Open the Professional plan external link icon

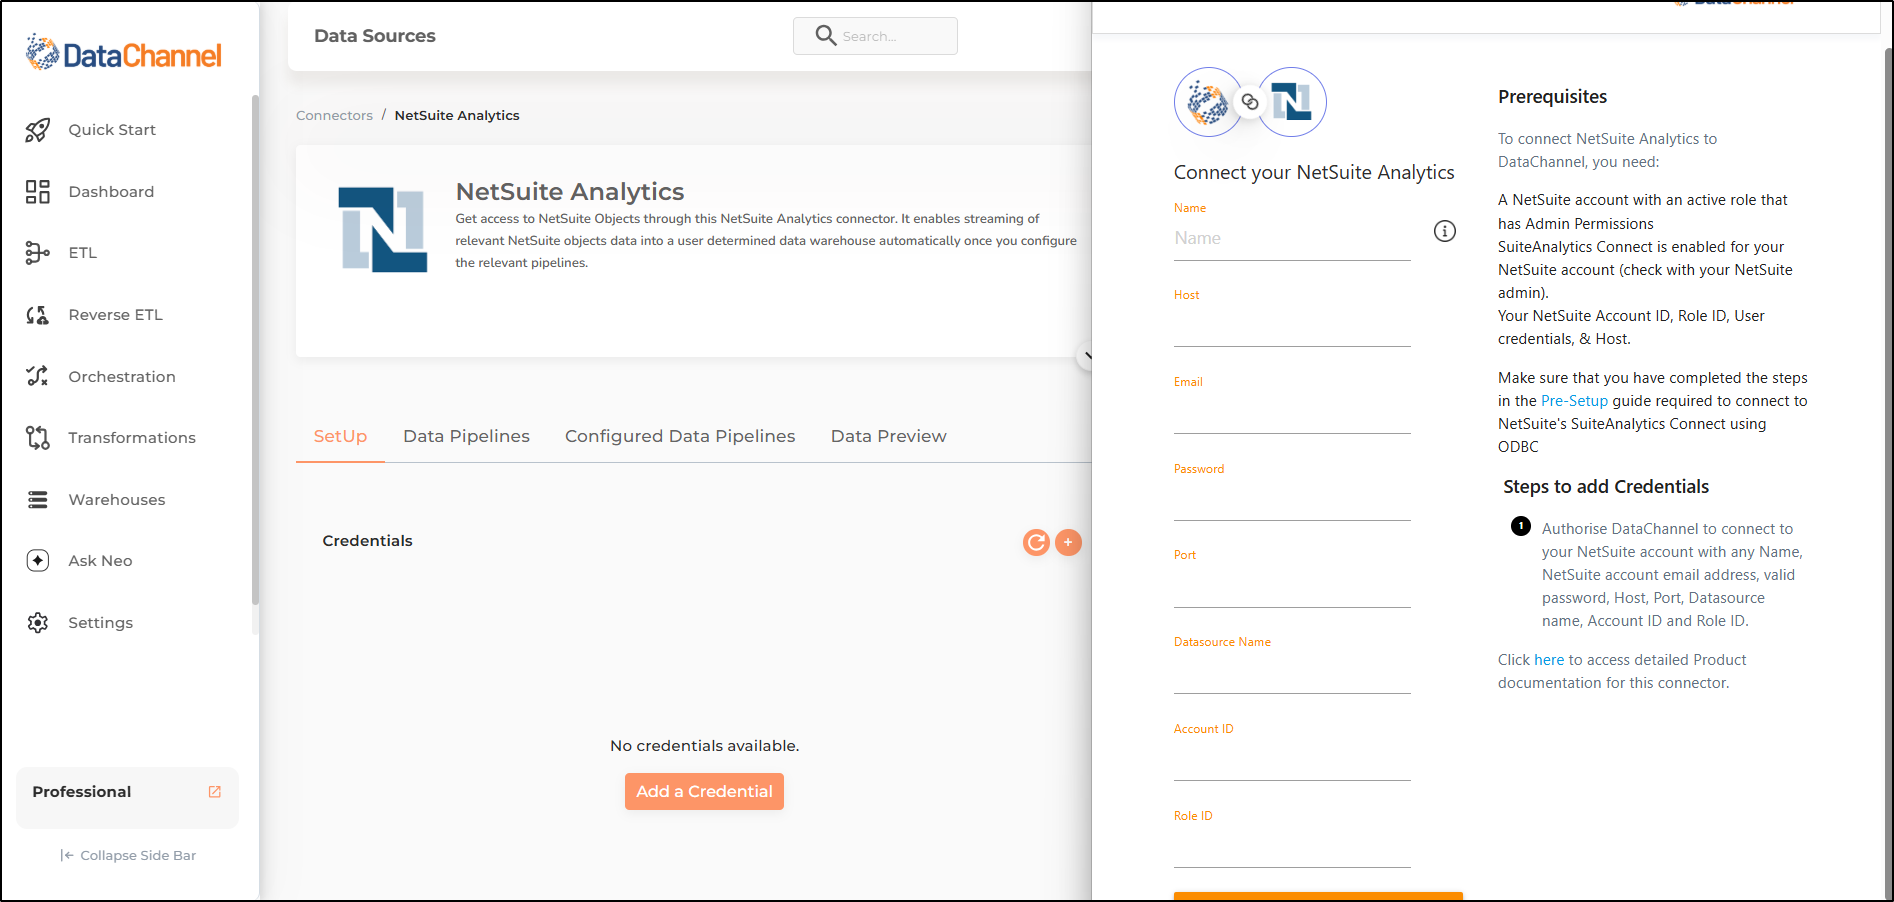(214, 792)
